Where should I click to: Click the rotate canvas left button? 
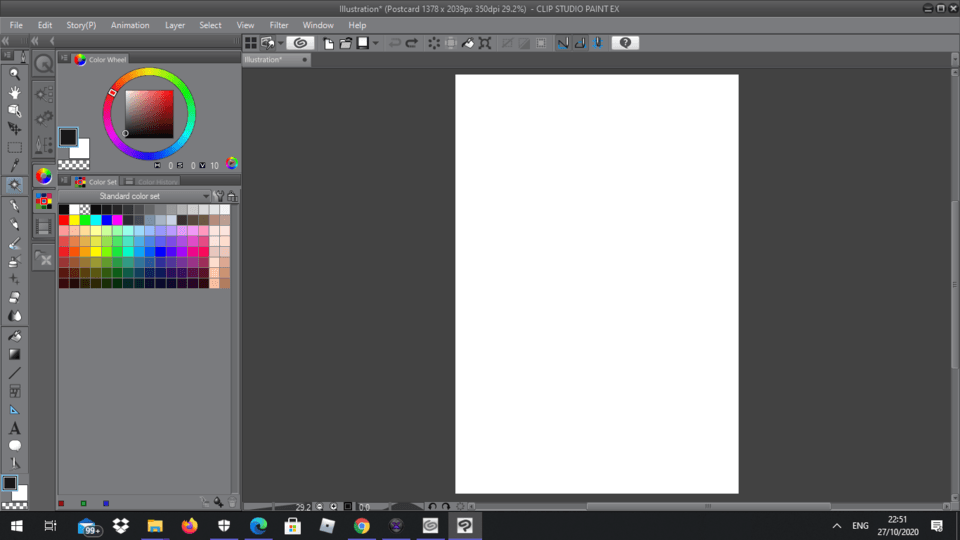tap(432, 507)
